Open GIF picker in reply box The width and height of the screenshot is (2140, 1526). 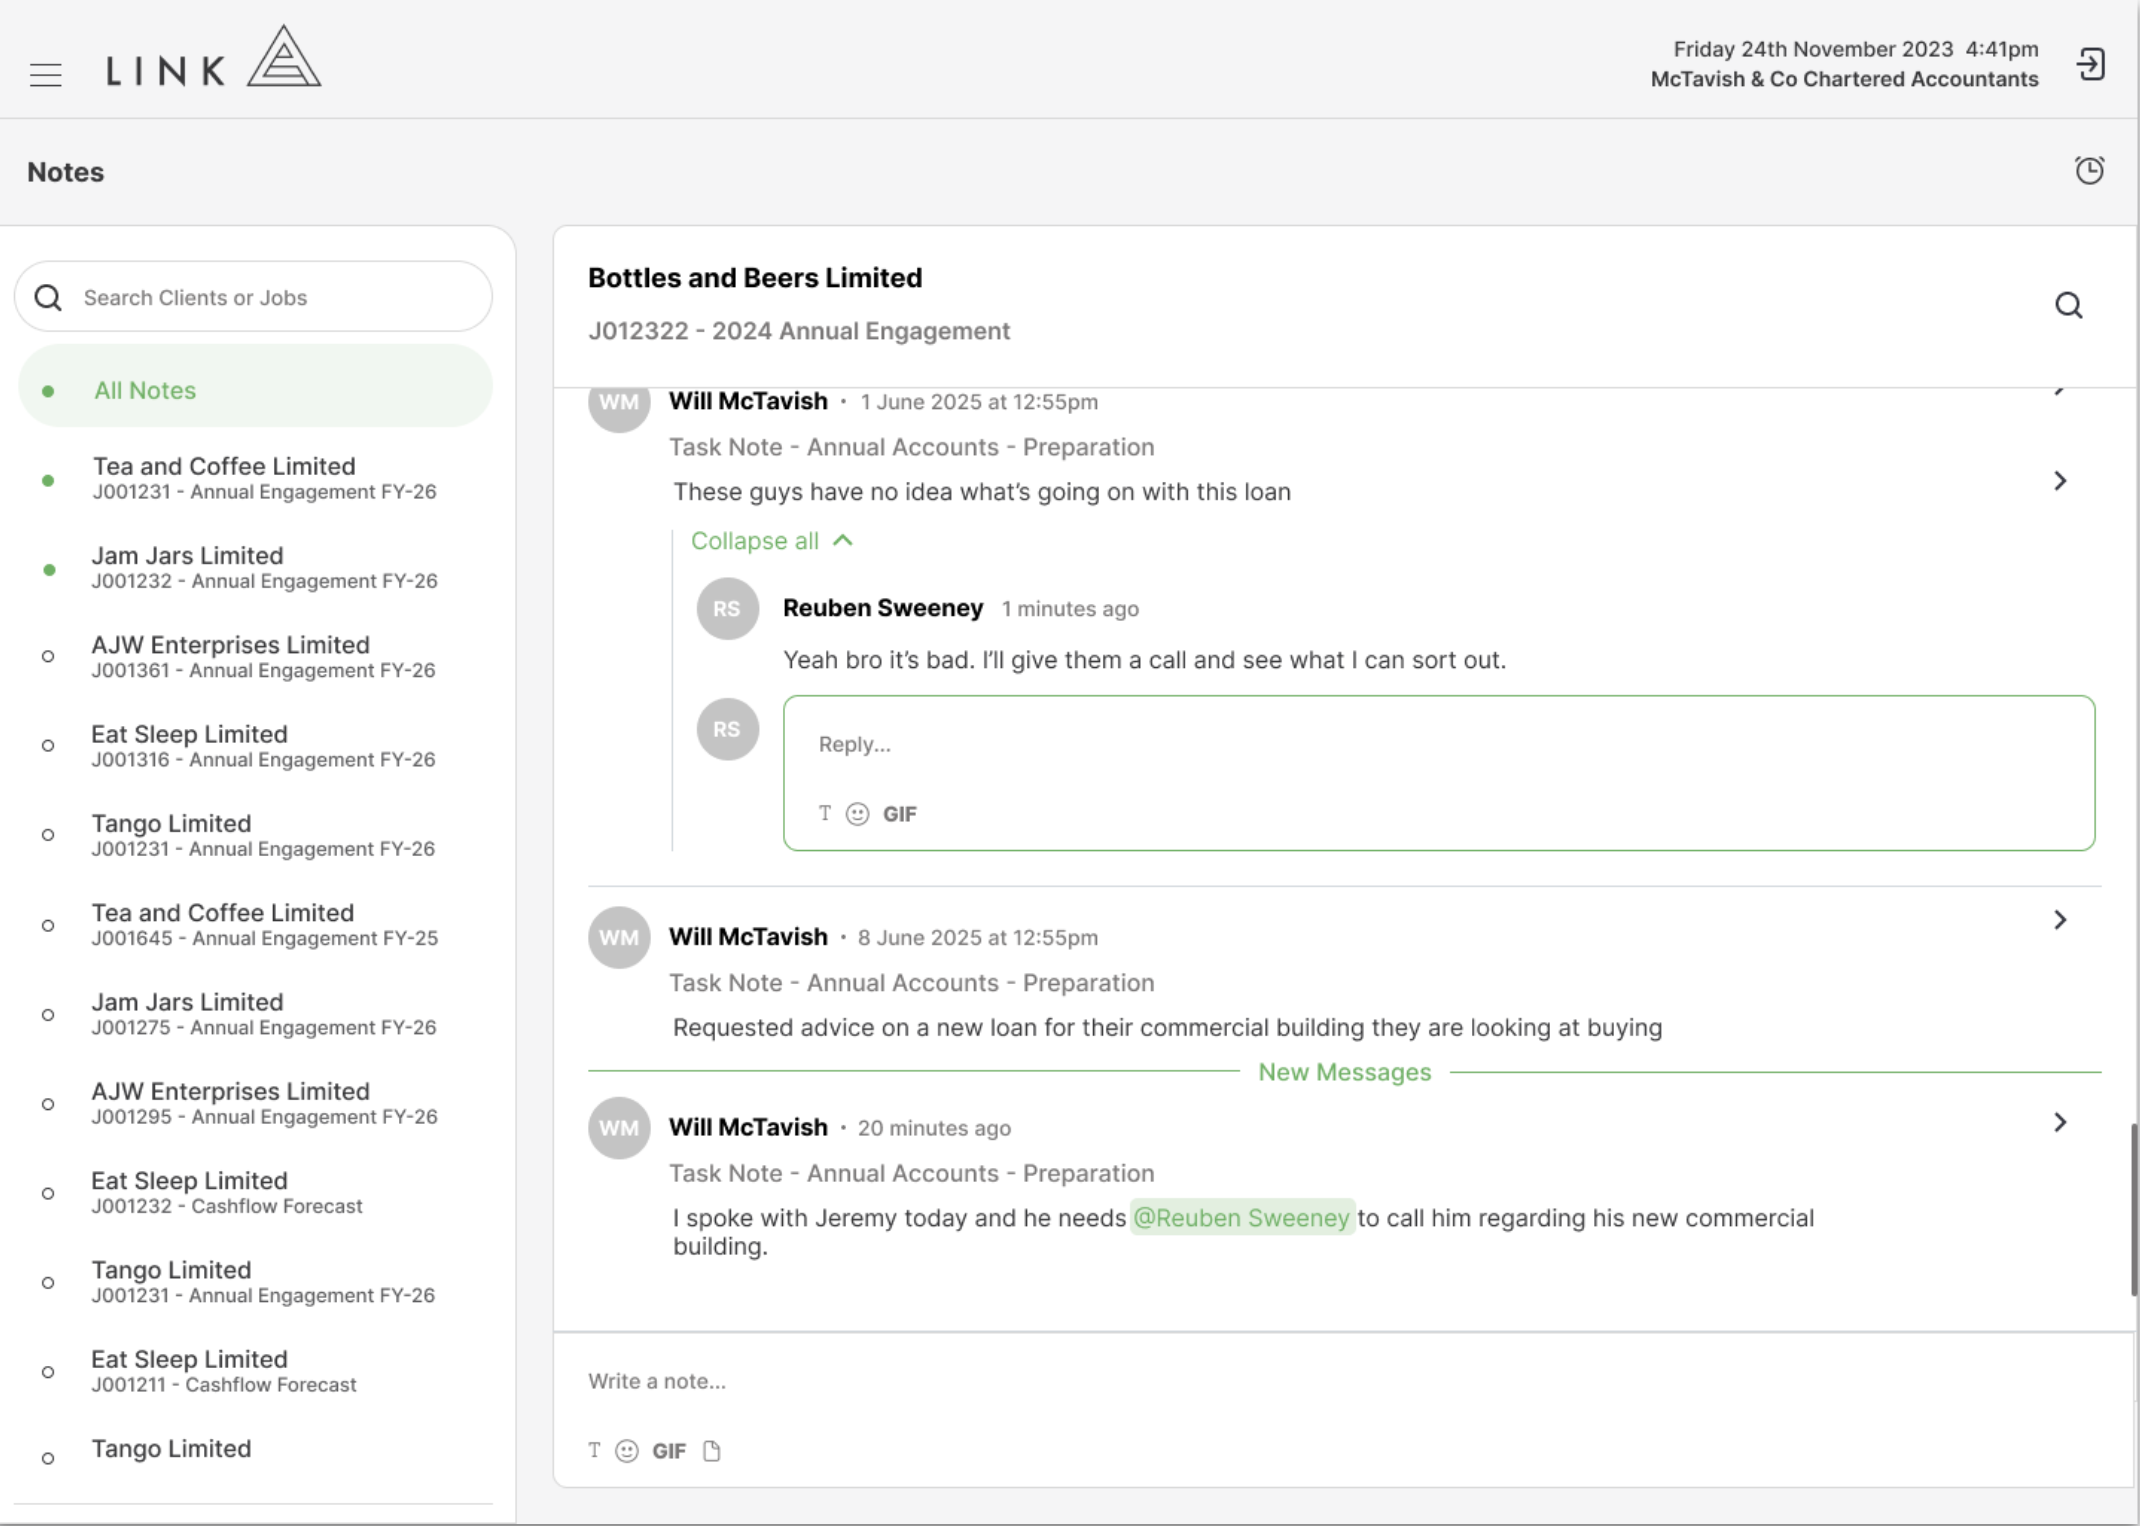899,814
